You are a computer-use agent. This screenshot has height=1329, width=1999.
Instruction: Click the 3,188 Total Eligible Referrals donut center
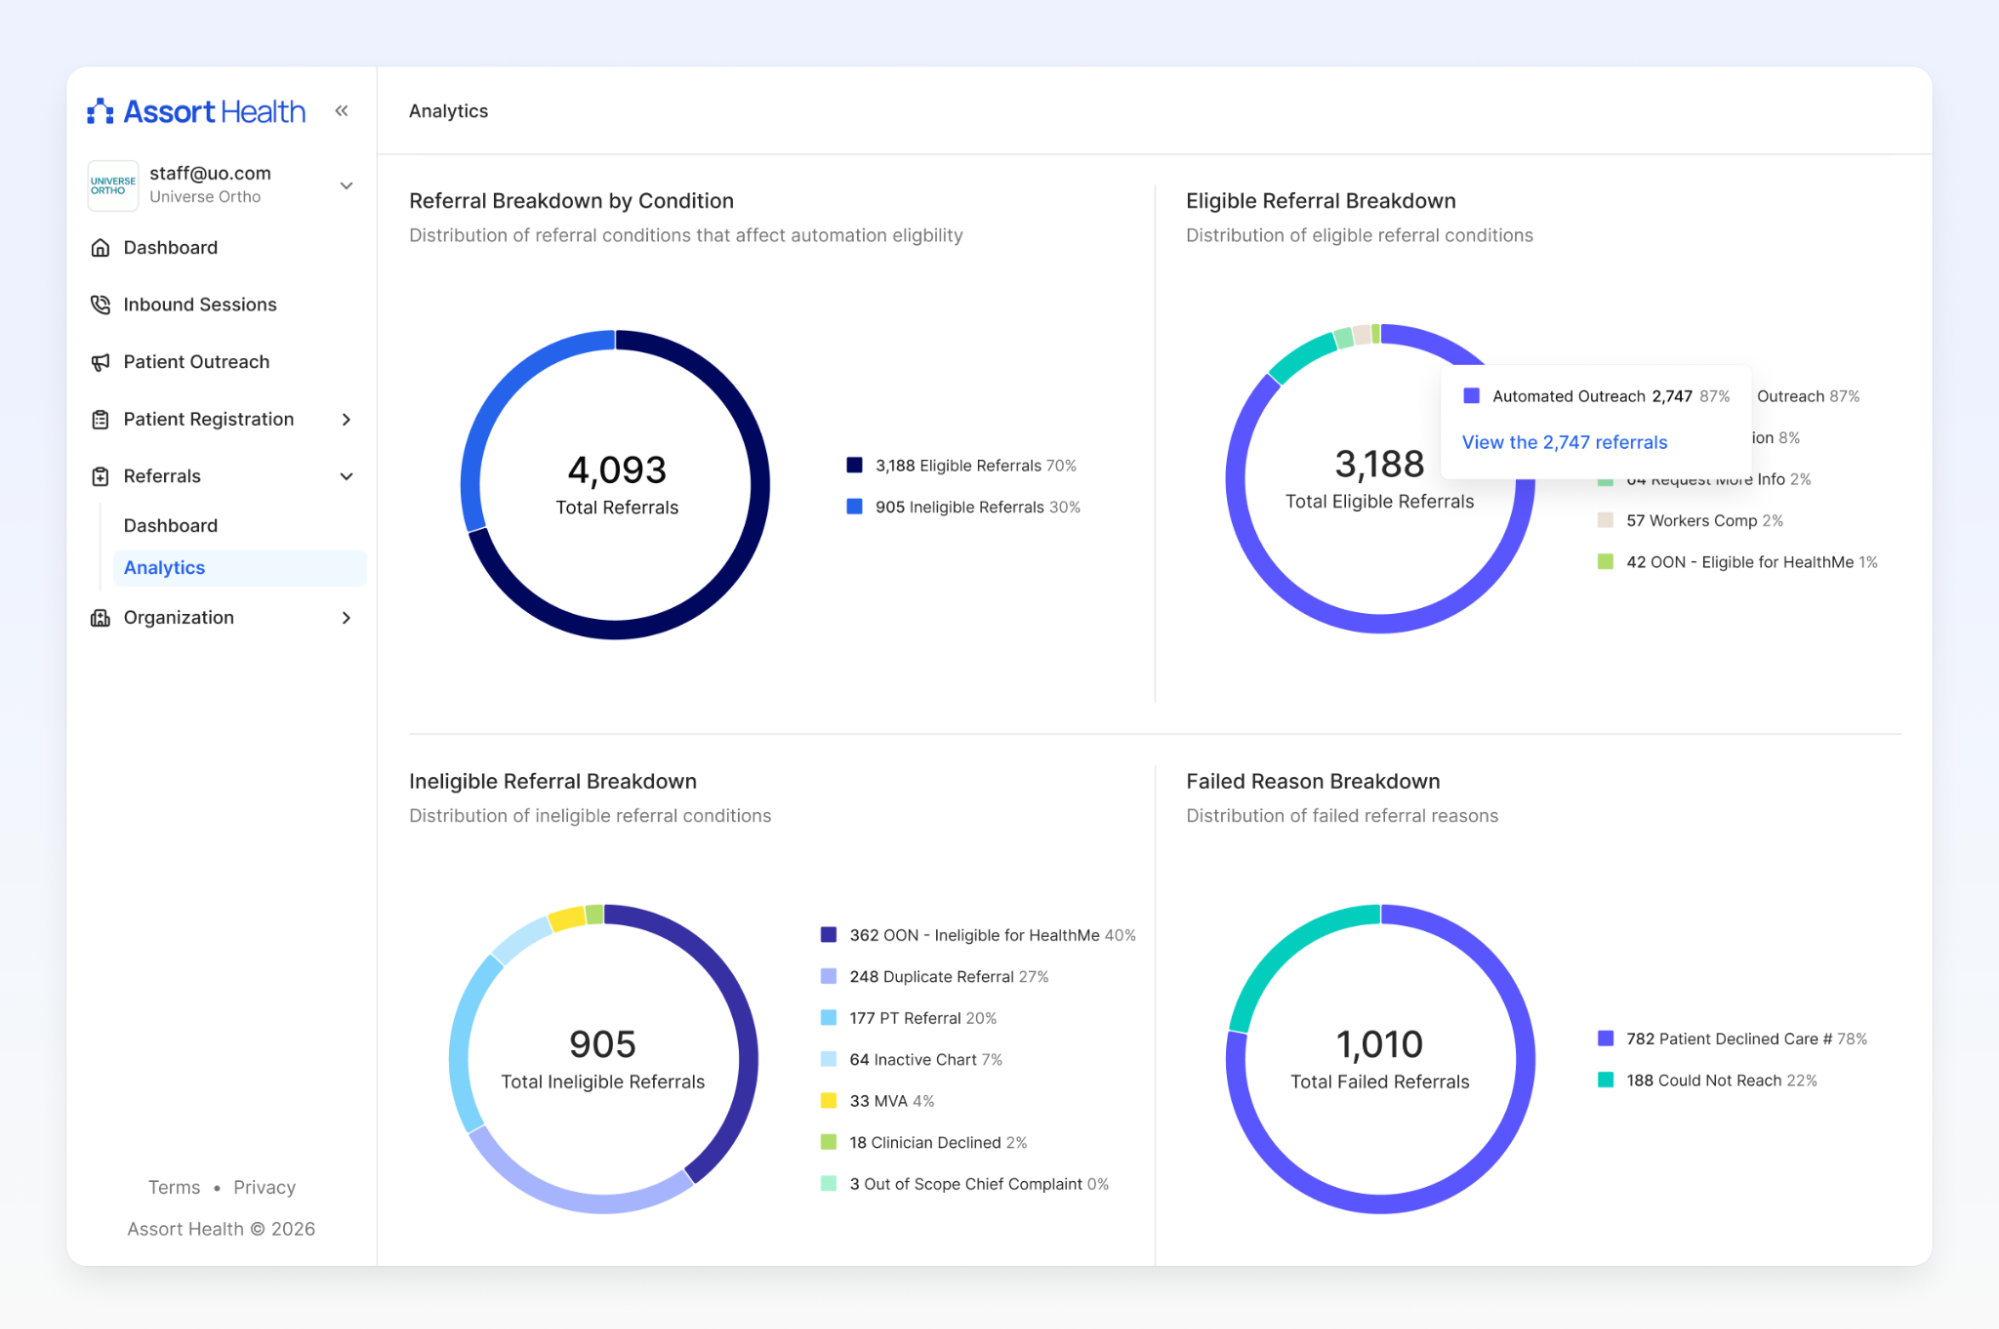click(x=1379, y=479)
